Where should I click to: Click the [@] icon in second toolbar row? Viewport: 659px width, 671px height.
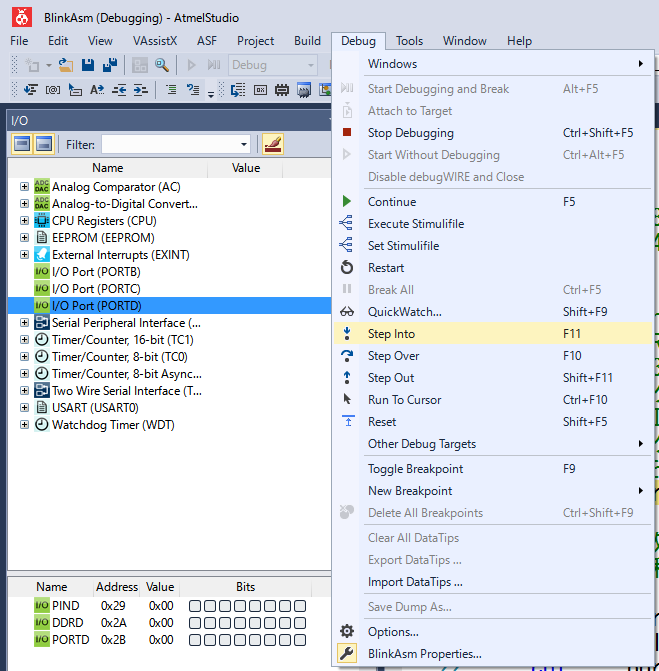[53, 90]
